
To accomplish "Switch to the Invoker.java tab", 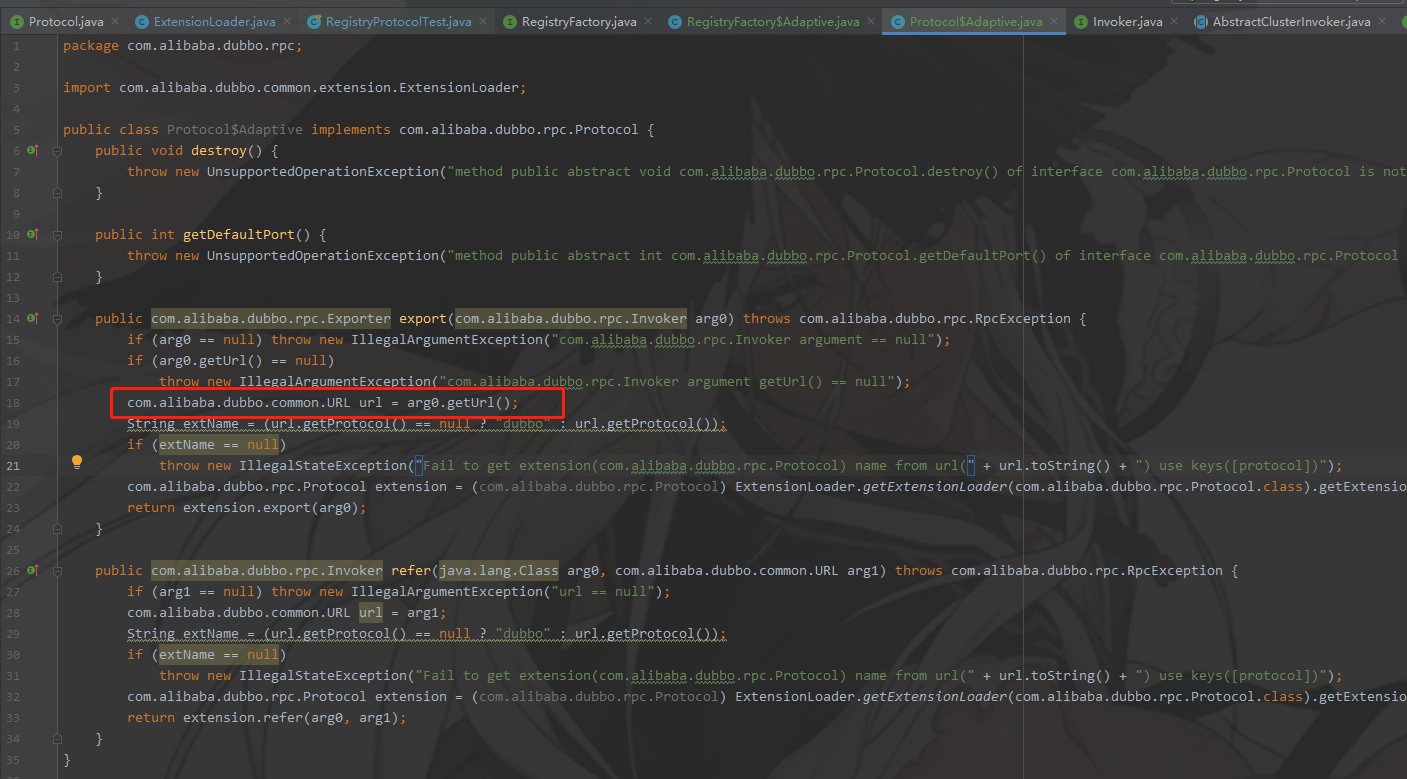I will [x=1128, y=21].
